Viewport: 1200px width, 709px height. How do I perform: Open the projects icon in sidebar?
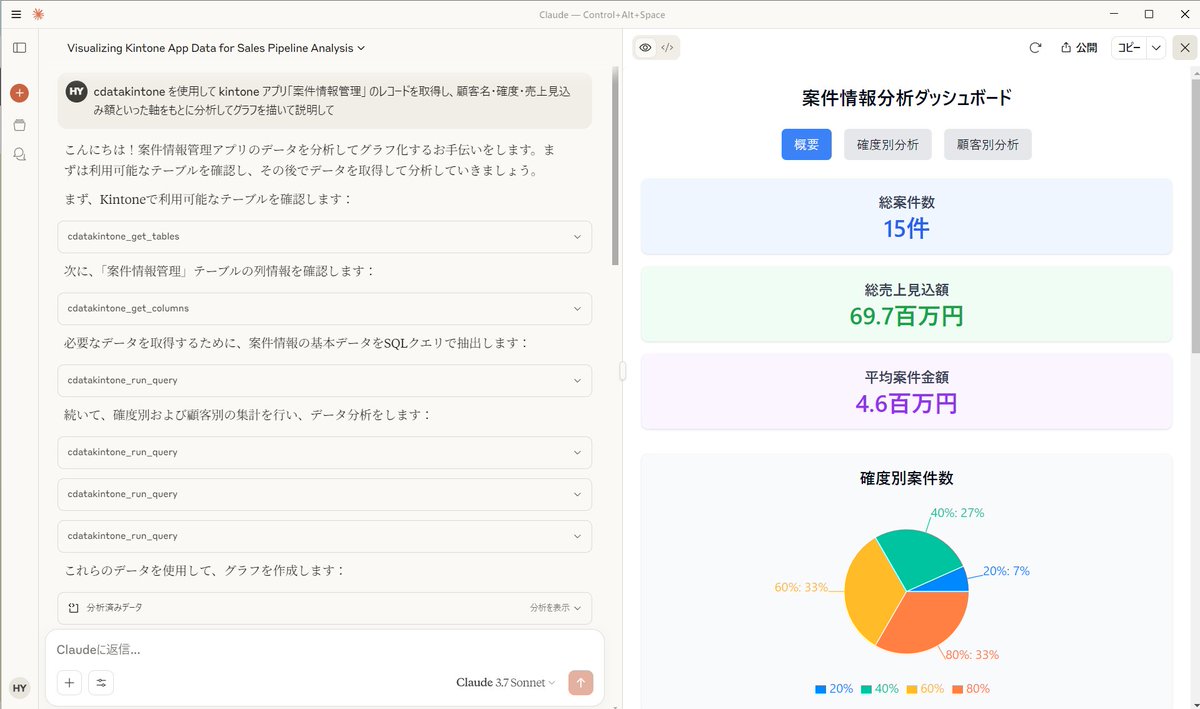click(19, 125)
